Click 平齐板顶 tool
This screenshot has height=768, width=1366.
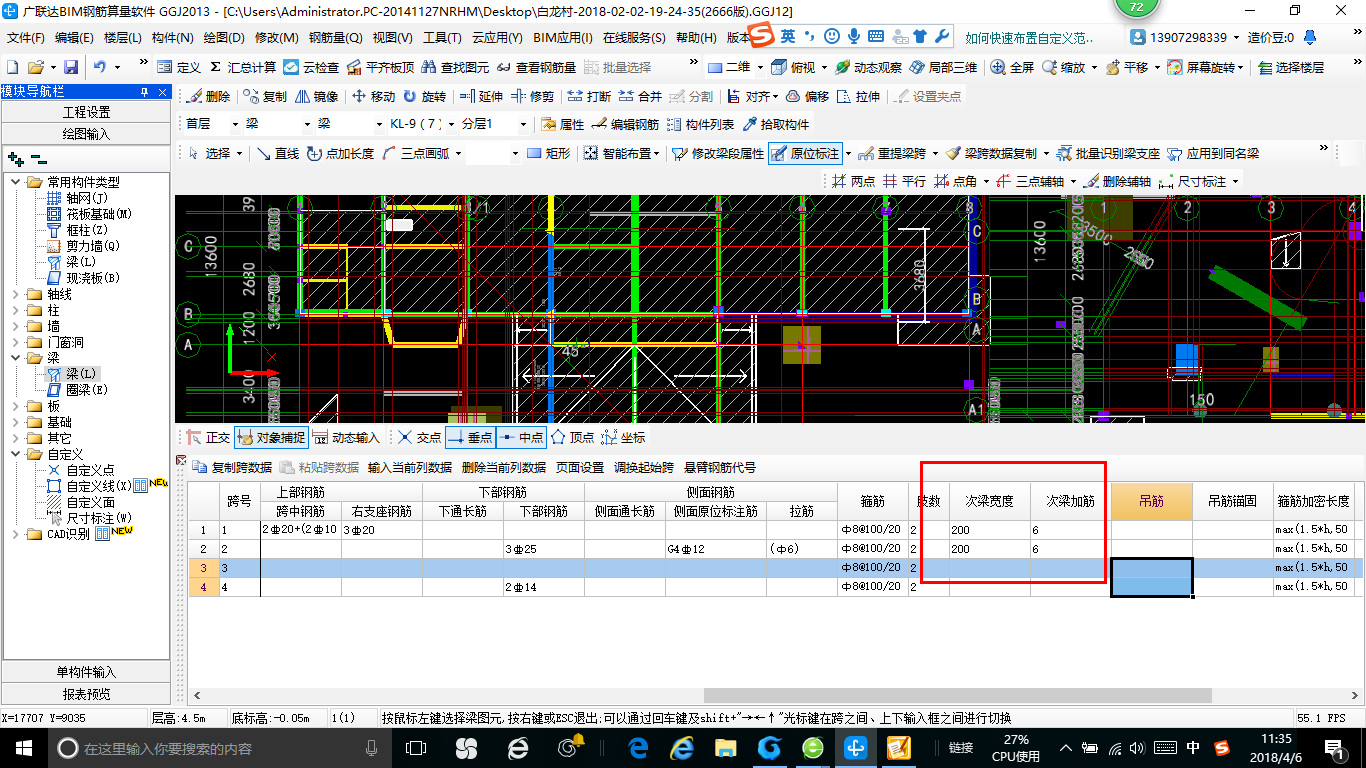point(380,68)
